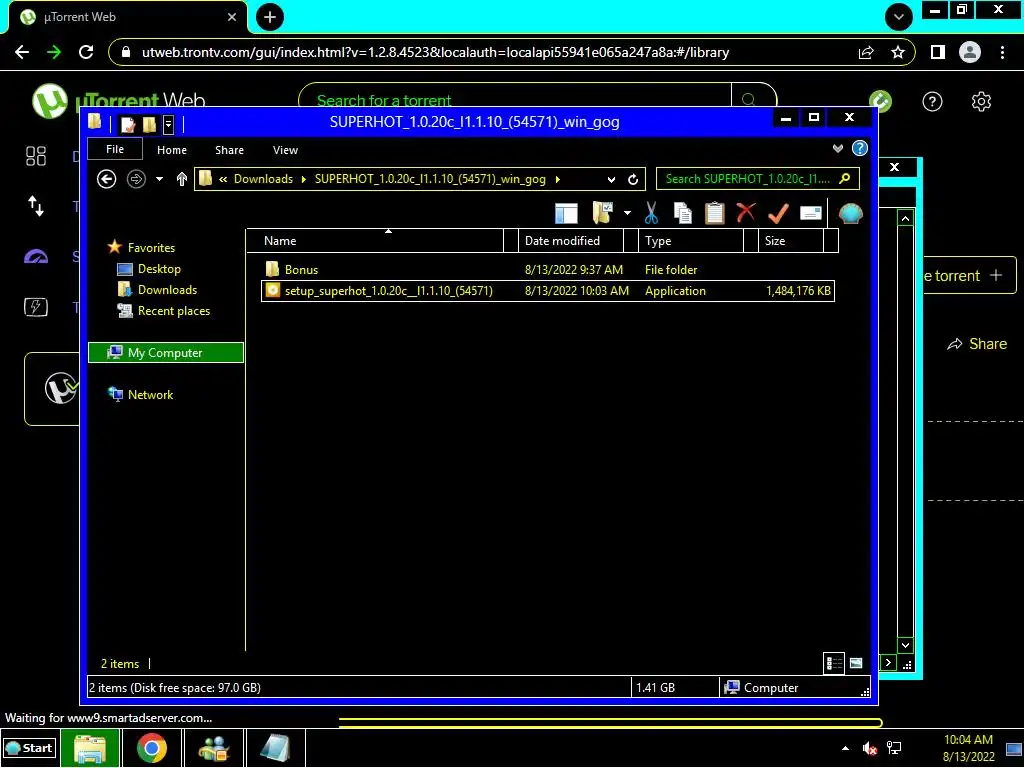Open the address bar history dropdown

(611, 180)
